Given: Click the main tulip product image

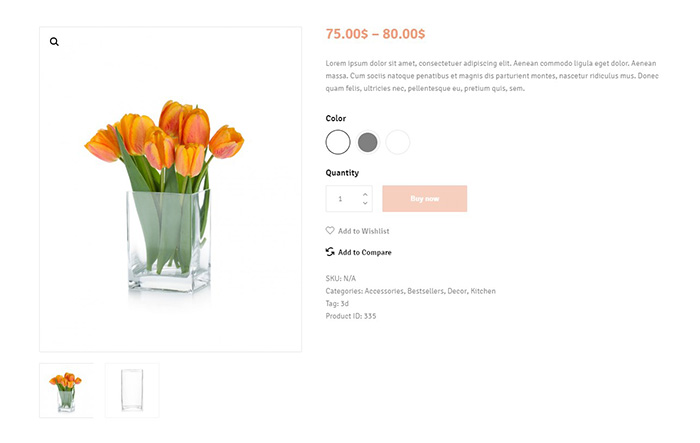Looking at the screenshot, I should pos(170,189).
